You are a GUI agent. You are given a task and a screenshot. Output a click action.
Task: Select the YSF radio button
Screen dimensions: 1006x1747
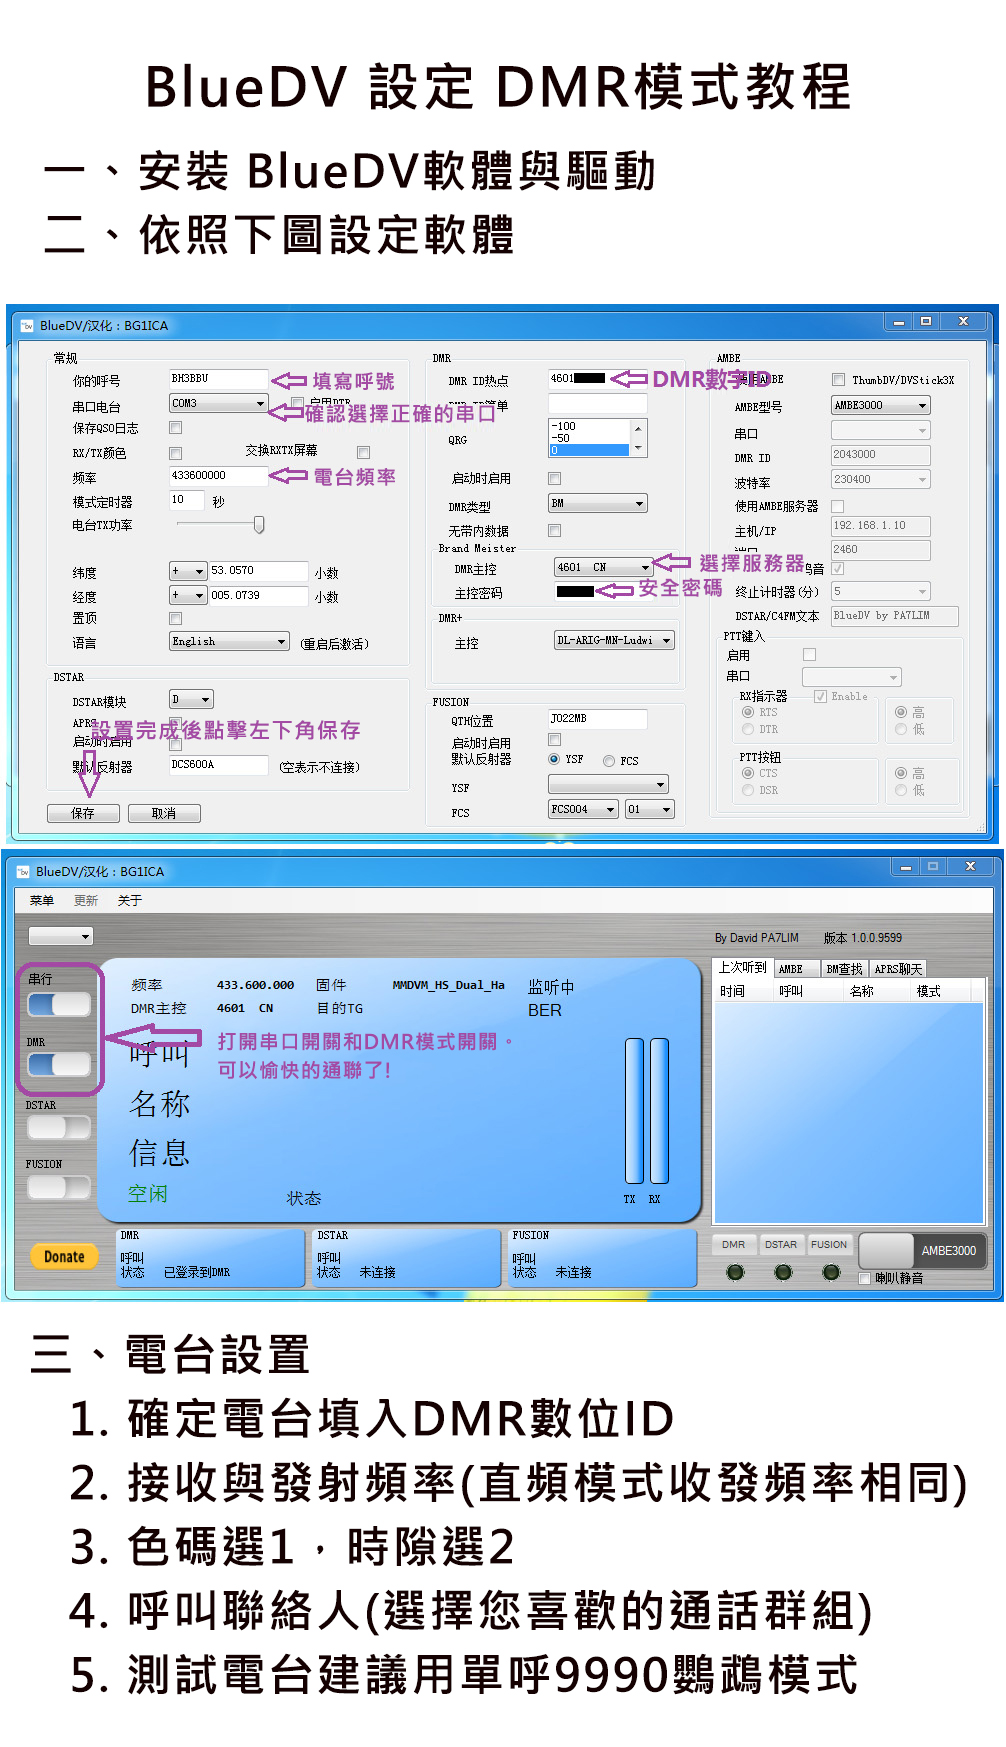pos(555,760)
